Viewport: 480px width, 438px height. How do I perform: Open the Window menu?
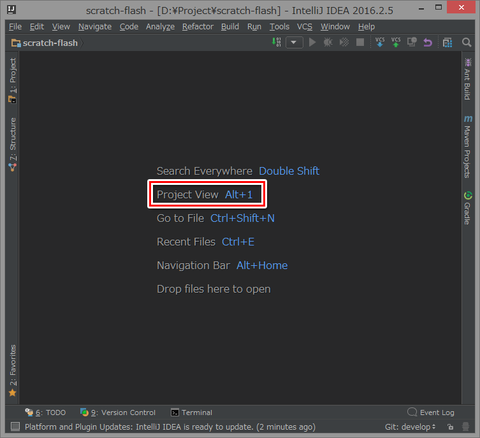pos(335,27)
